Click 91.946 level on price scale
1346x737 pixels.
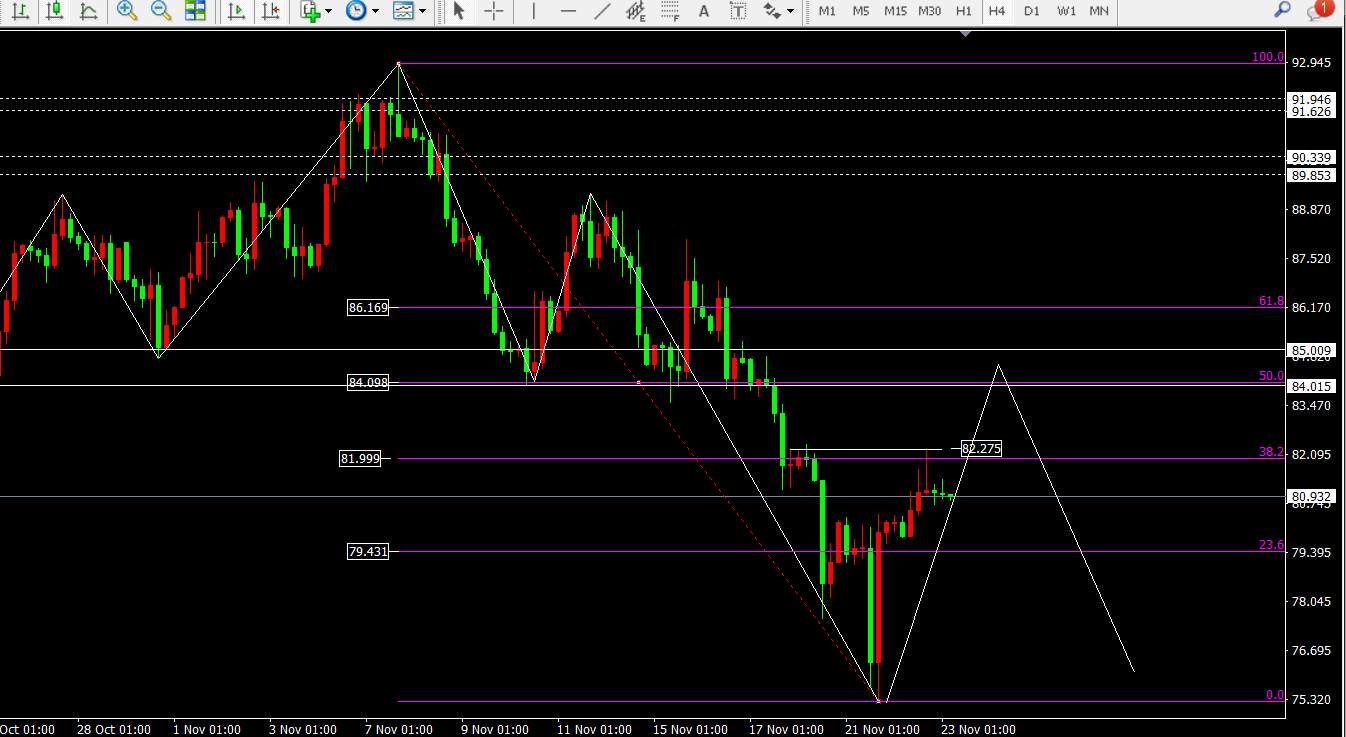(x=1311, y=99)
